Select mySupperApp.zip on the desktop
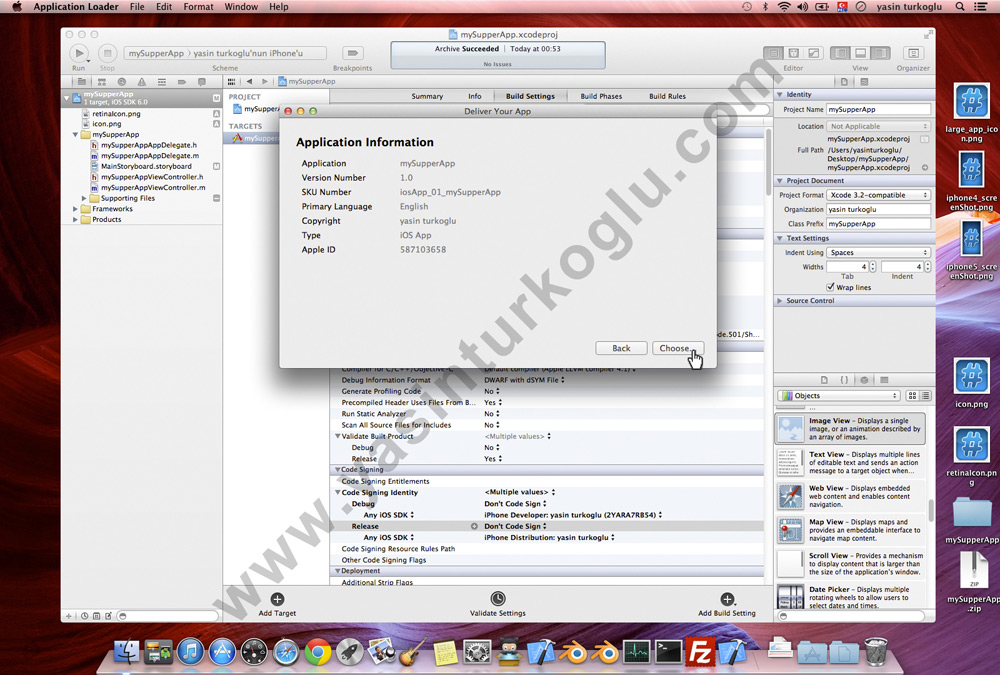The width and height of the screenshot is (1000, 675). 973,581
